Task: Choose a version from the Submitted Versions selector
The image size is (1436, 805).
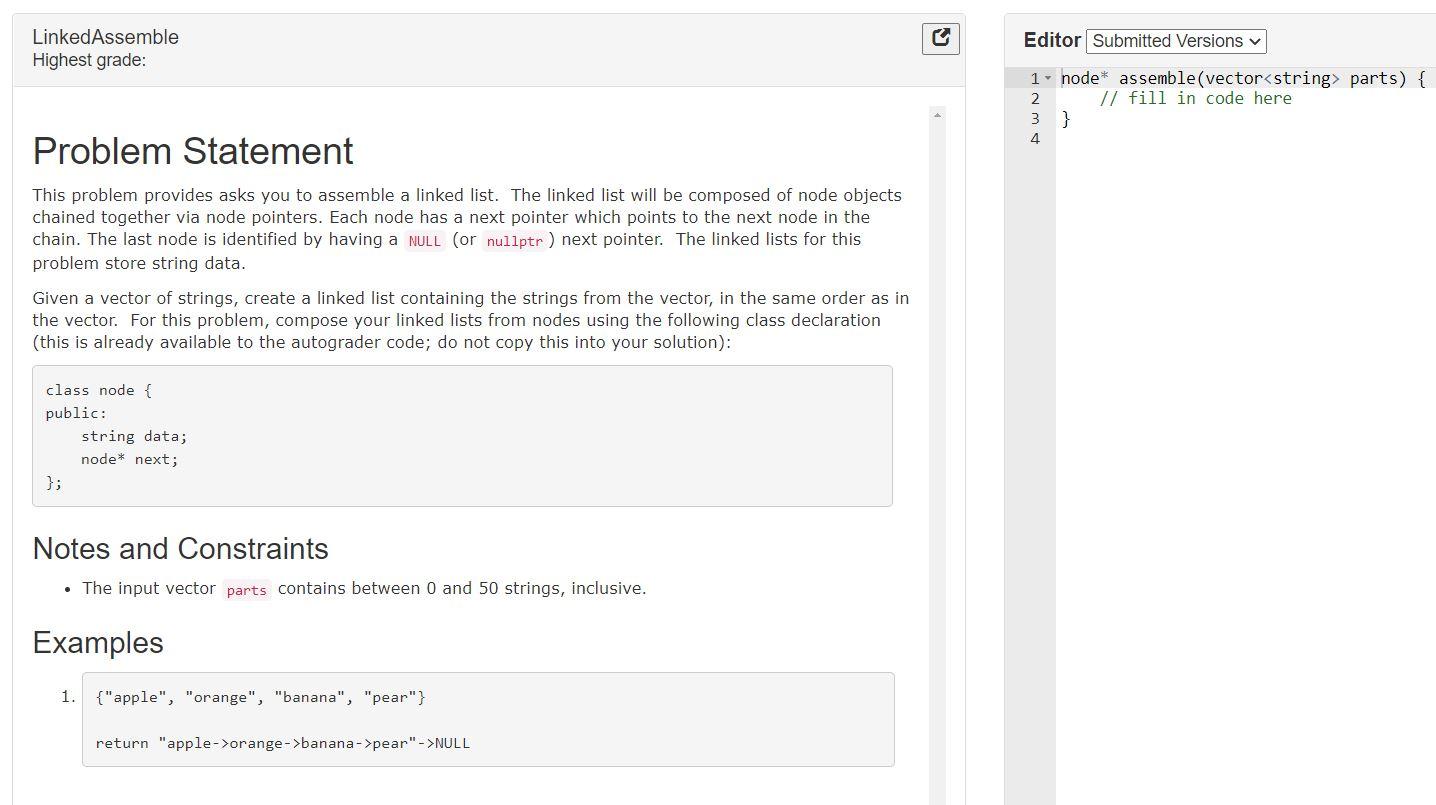Action: pos(1175,41)
